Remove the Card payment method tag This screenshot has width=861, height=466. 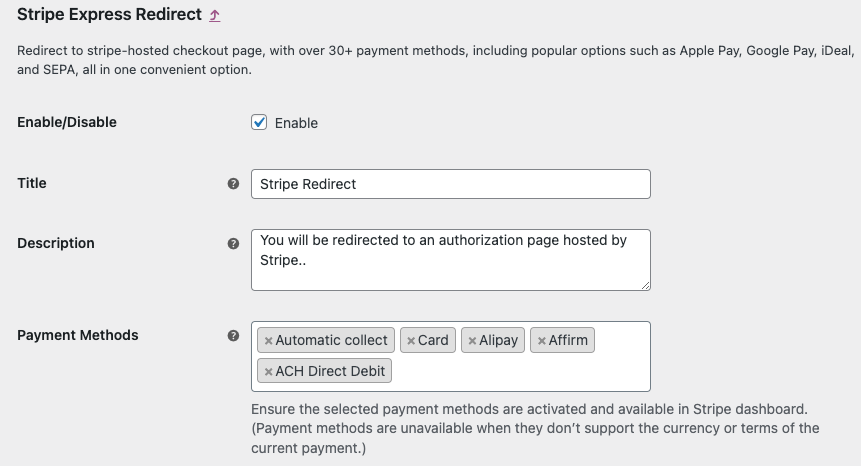pyautogui.click(x=411, y=341)
